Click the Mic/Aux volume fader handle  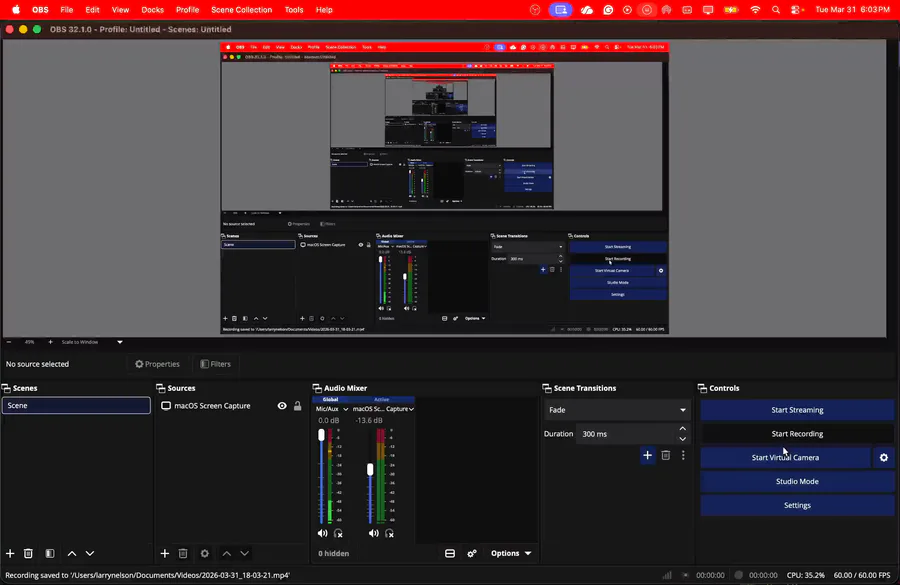point(321,435)
